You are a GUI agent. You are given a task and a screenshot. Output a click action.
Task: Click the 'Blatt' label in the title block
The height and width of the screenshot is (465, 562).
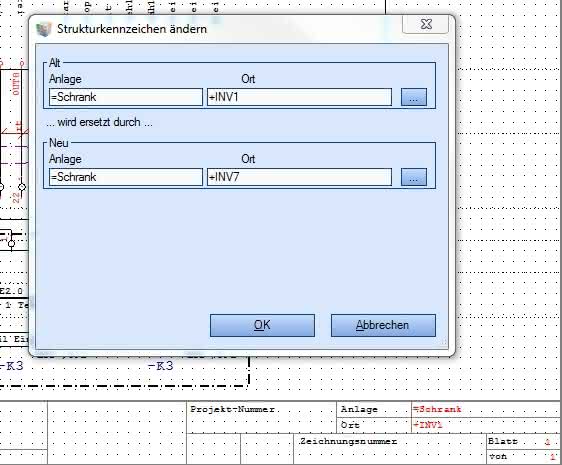pos(503,441)
